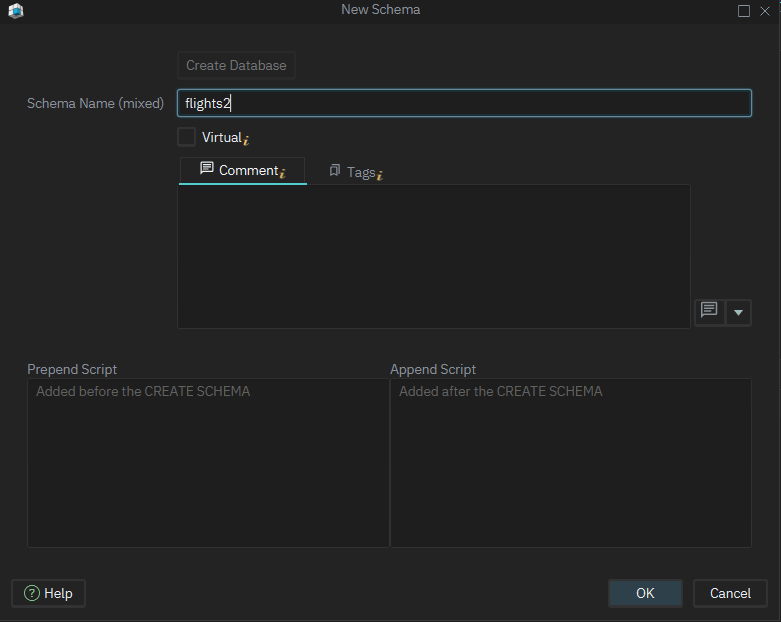Image resolution: width=781 pixels, height=622 pixels.
Task: Click inside the comment text area
Action: (x=434, y=256)
